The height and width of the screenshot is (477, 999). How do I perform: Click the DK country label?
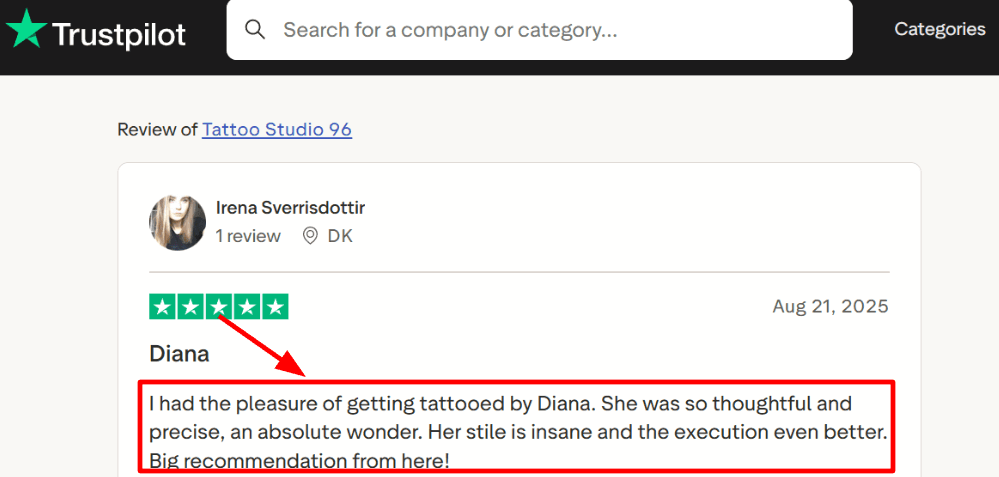point(340,236)
